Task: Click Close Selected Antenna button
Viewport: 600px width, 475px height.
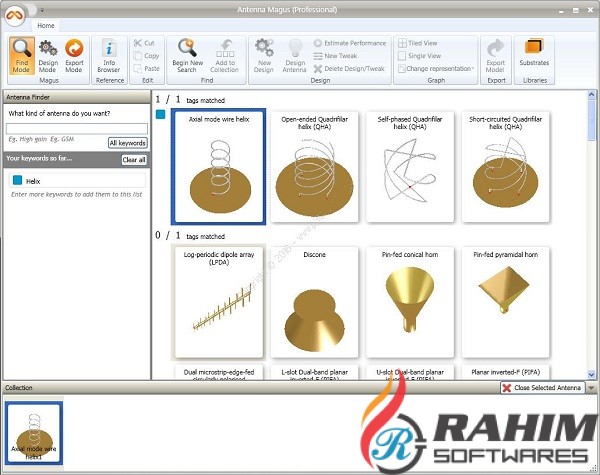Action: 542,388
